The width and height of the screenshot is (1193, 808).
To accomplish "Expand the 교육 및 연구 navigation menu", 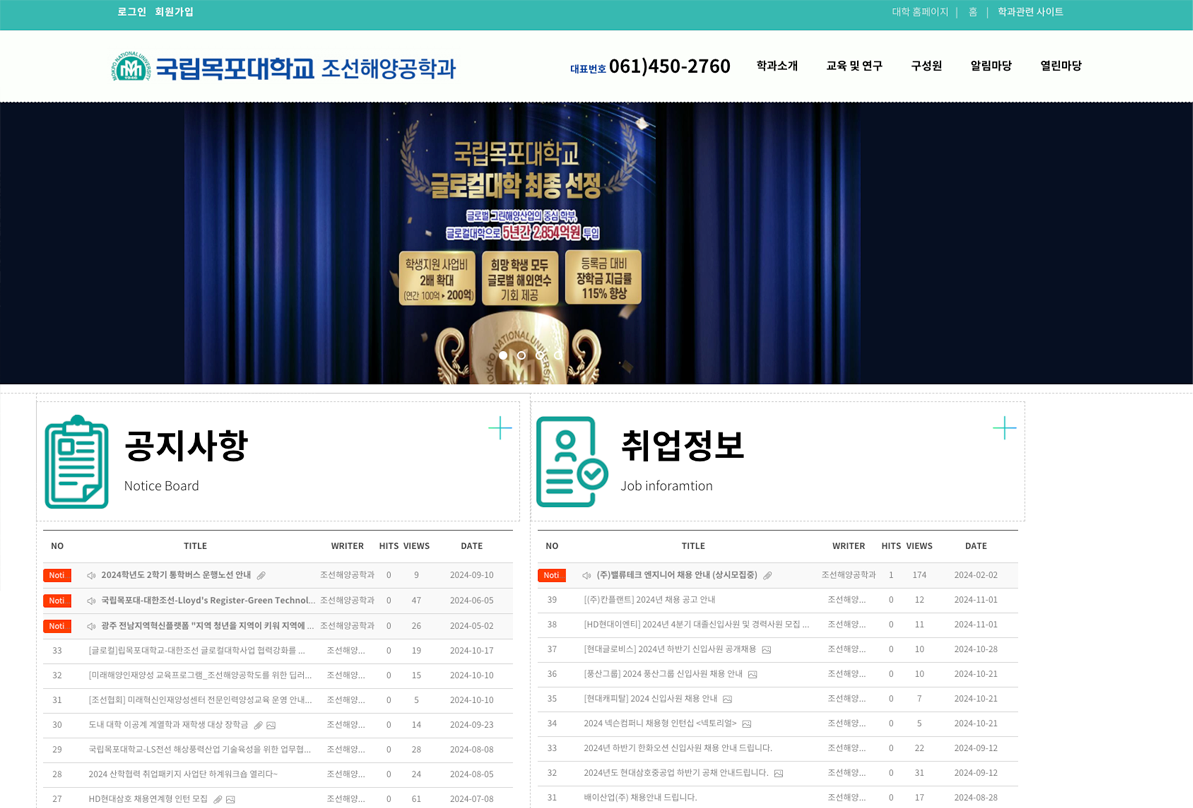I will (854, 66).
